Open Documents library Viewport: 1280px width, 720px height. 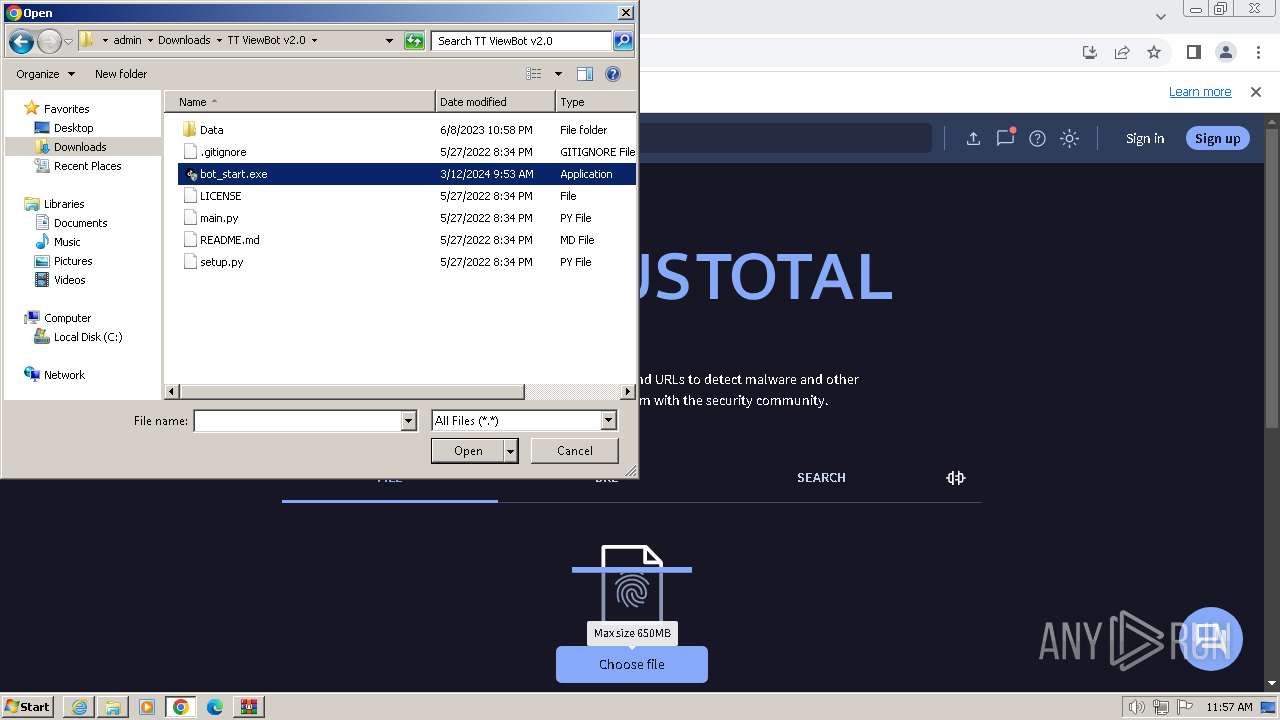80,223
